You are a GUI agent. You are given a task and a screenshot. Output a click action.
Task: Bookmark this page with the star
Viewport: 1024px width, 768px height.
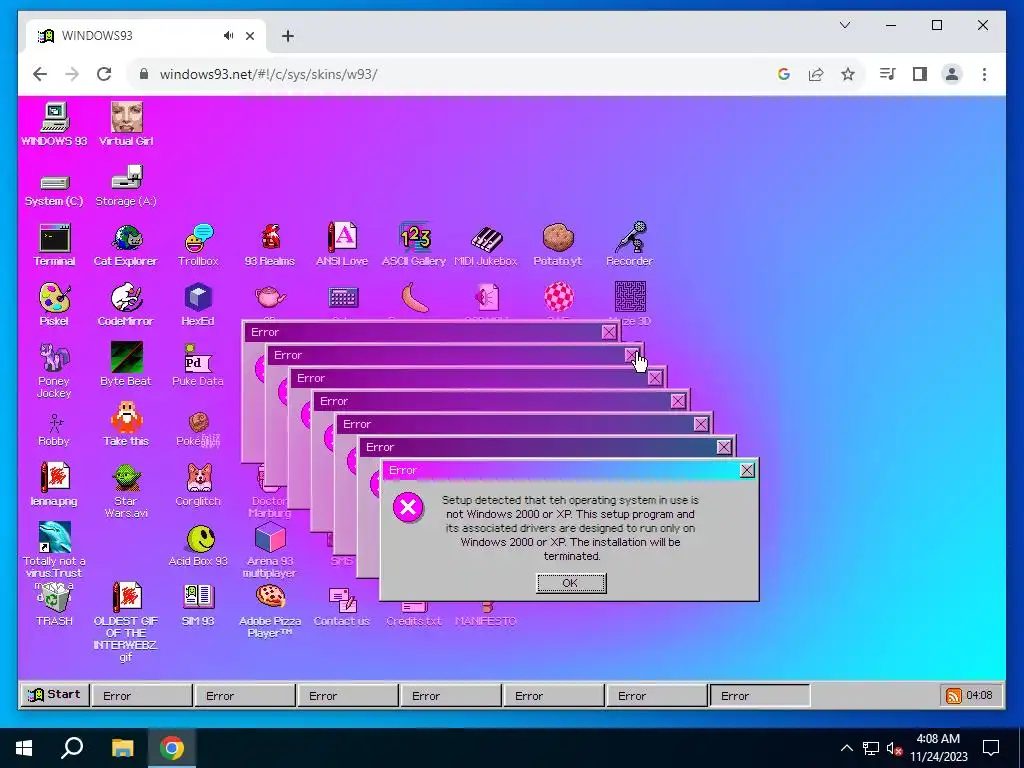(848, 74)
